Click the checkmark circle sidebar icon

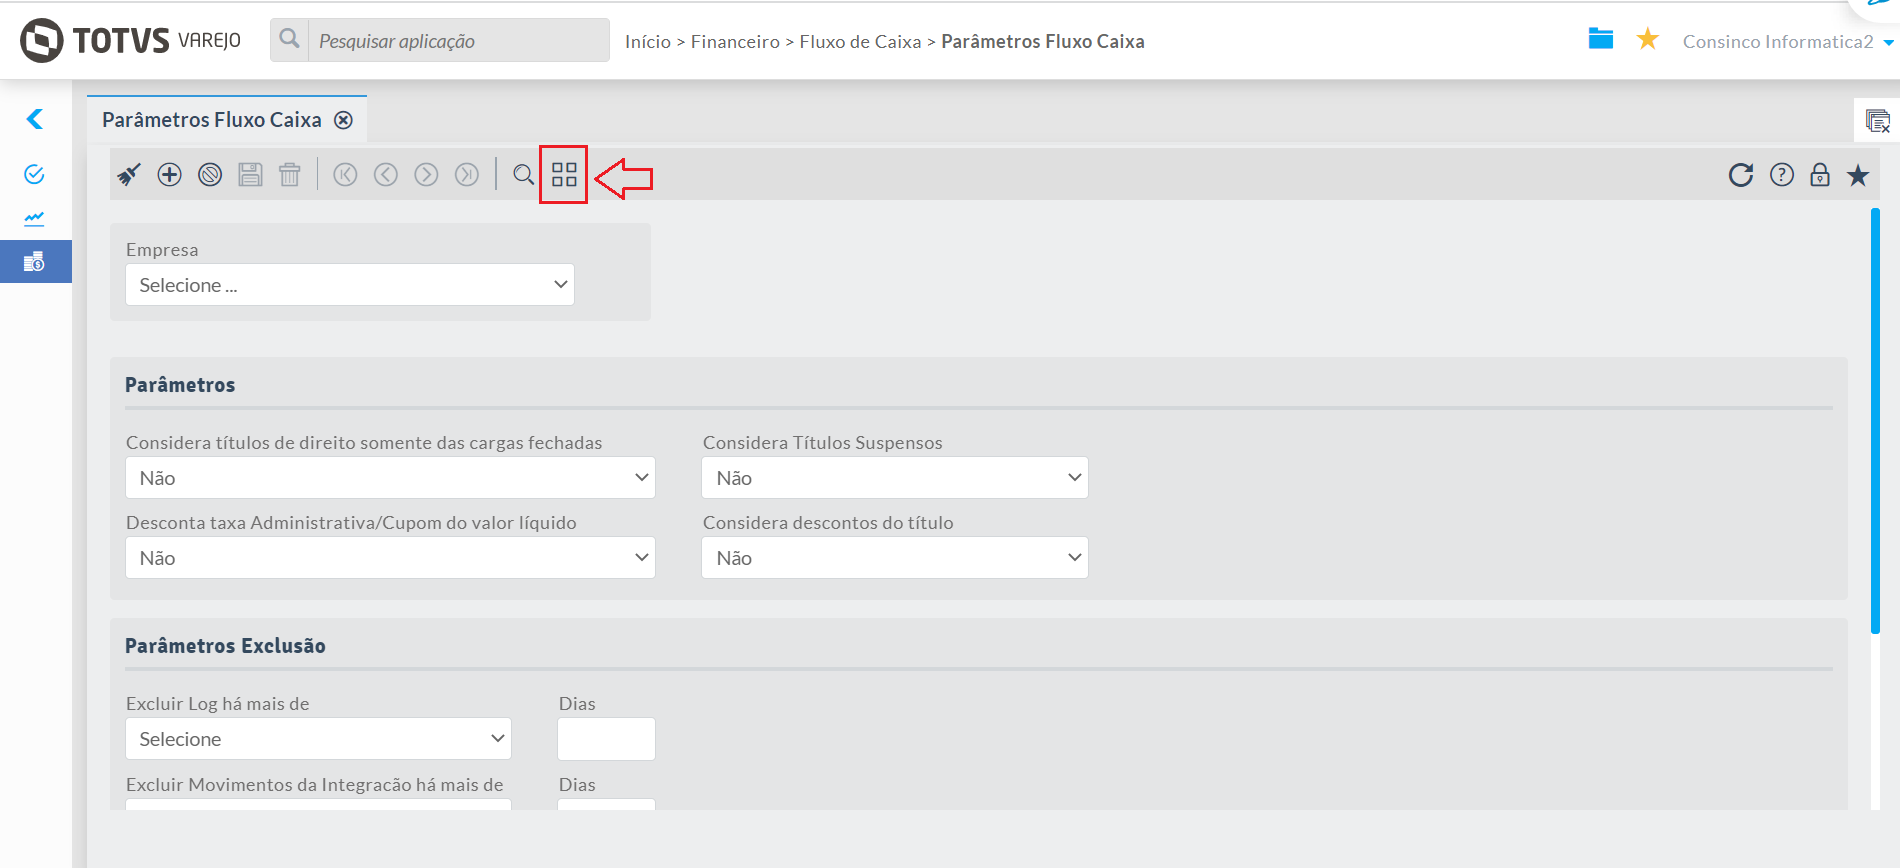pyautogui.click(x=34, y=174)
